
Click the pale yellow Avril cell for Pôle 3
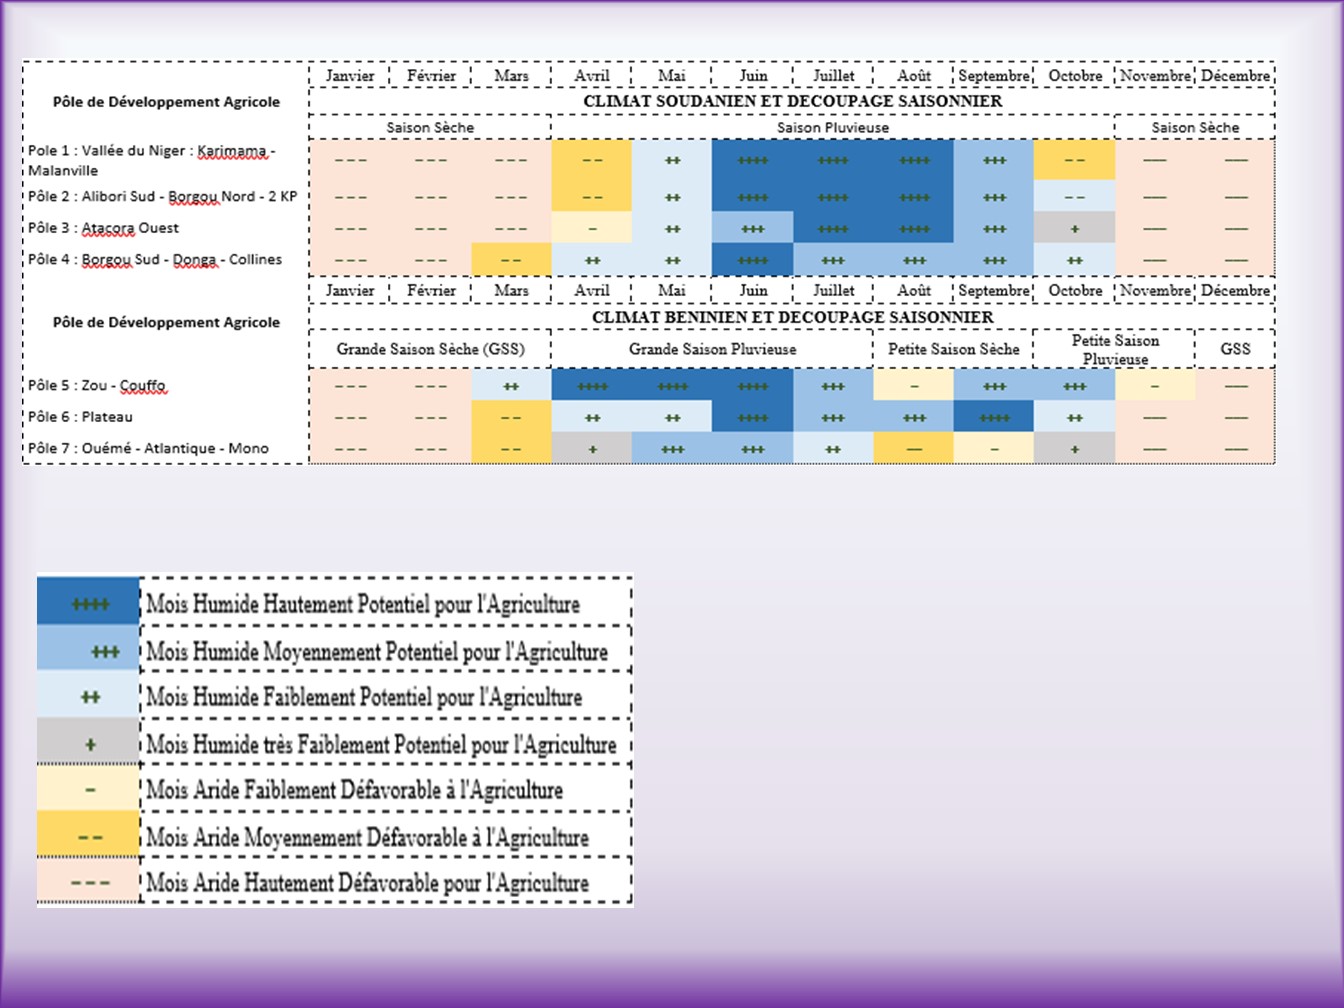click(x=592, y=228)
